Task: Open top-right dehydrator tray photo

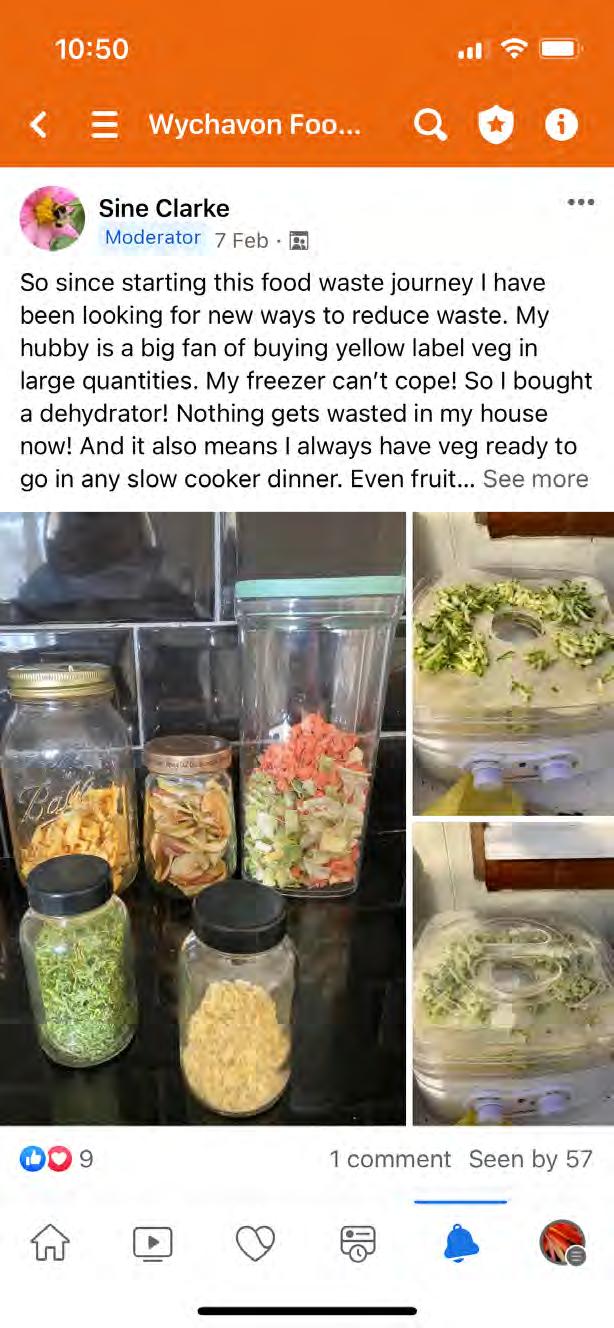Action: pos(514,664)
